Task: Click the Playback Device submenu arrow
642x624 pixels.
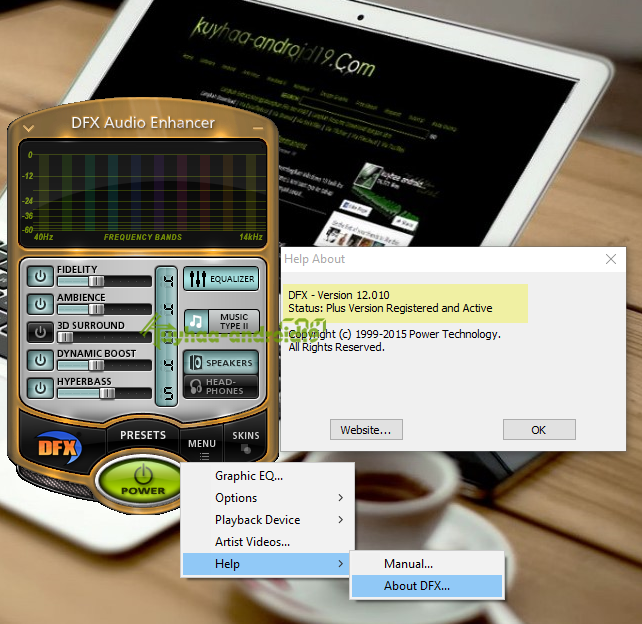Action: point(341,520)
